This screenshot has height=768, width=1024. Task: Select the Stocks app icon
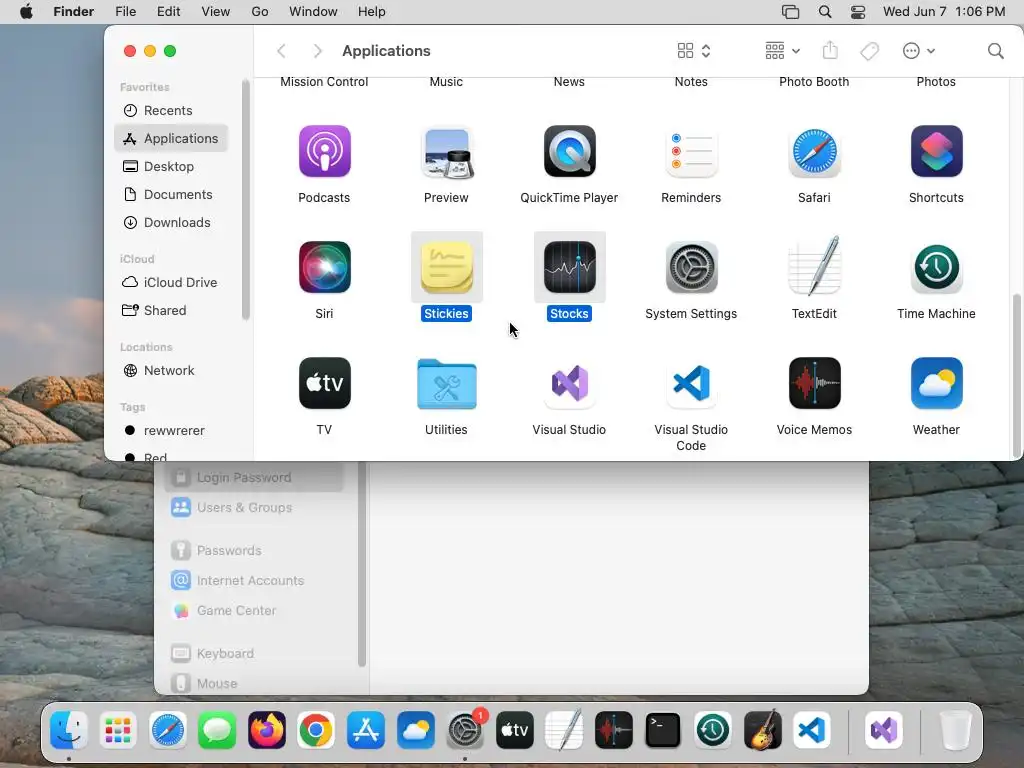pyautogui.click(x=569, y=267)
